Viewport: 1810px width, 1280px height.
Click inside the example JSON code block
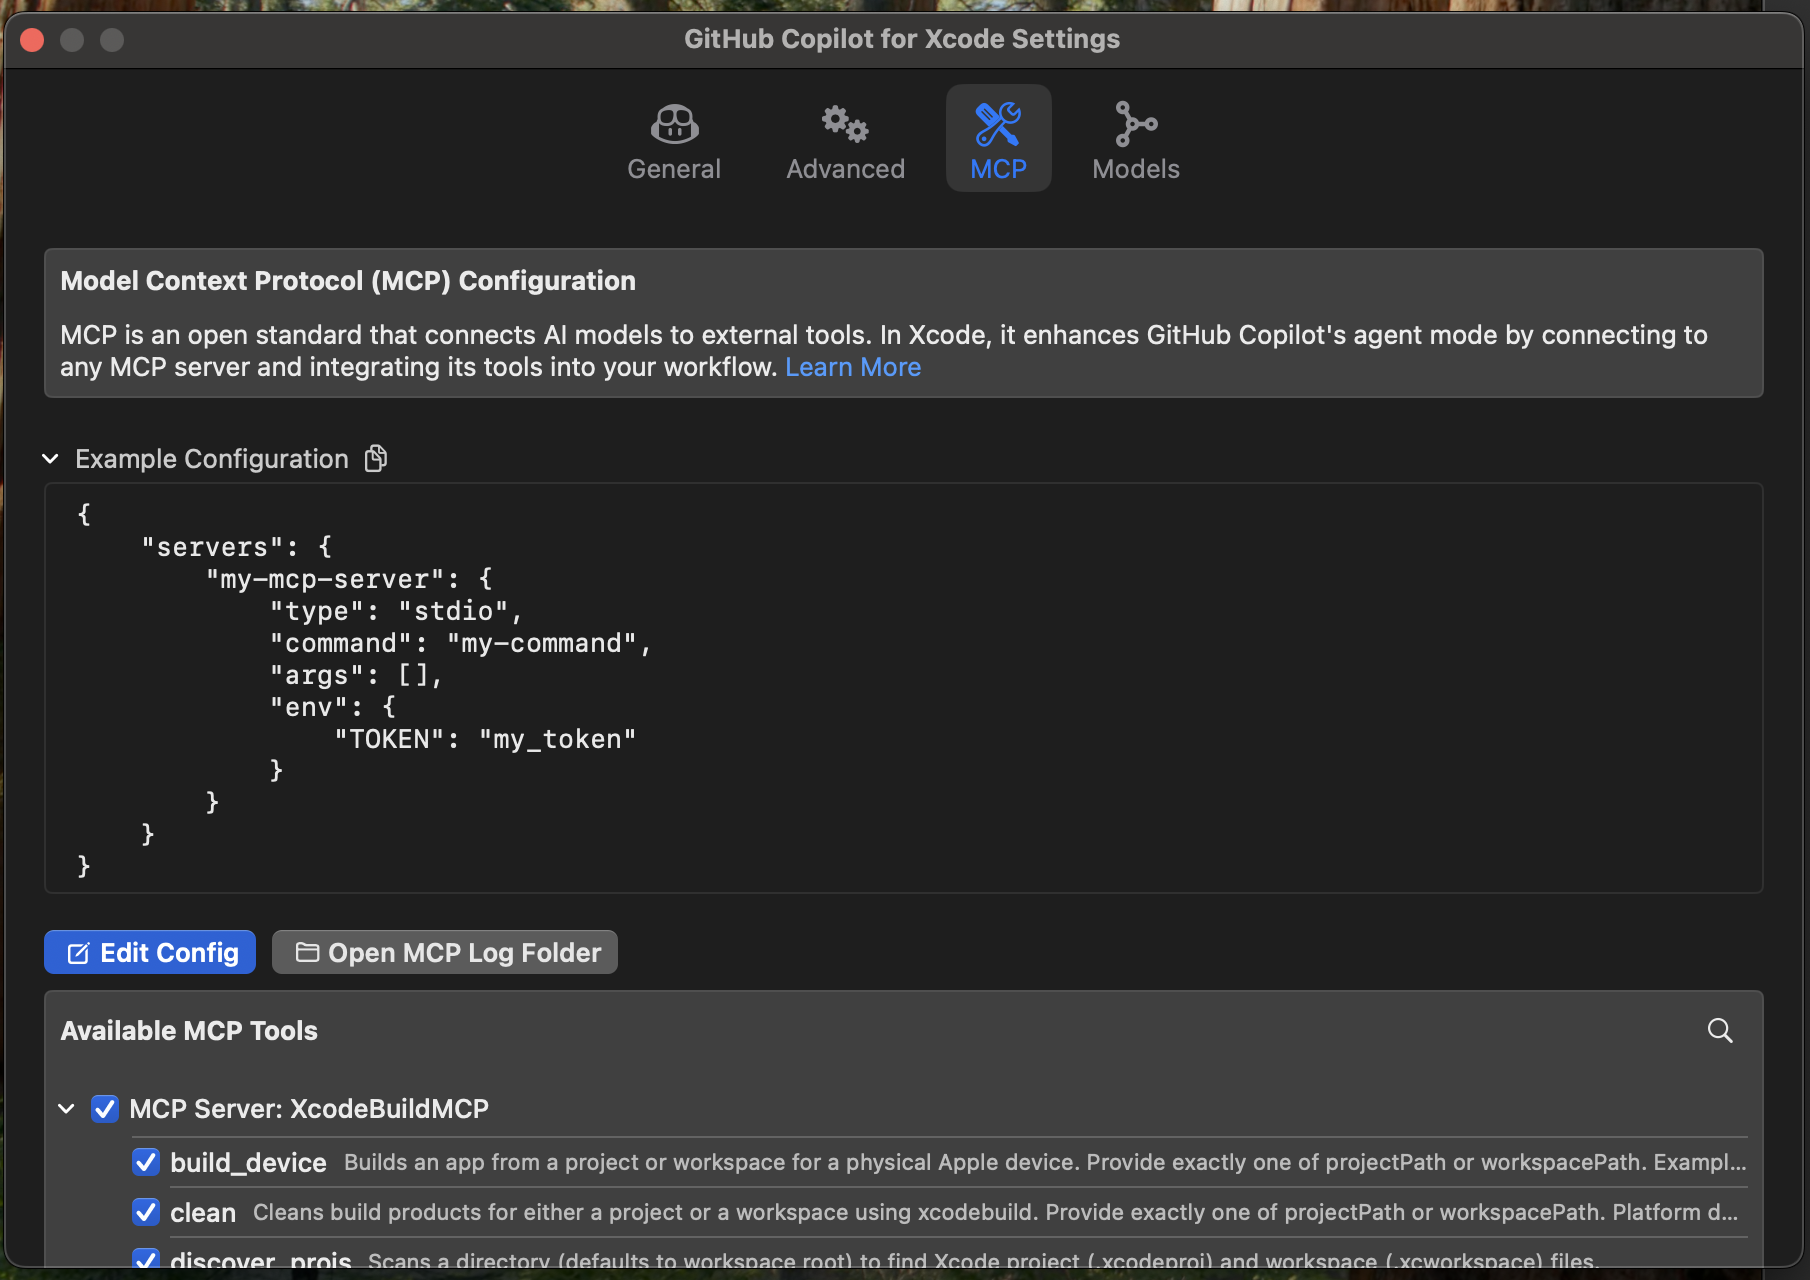900,690
